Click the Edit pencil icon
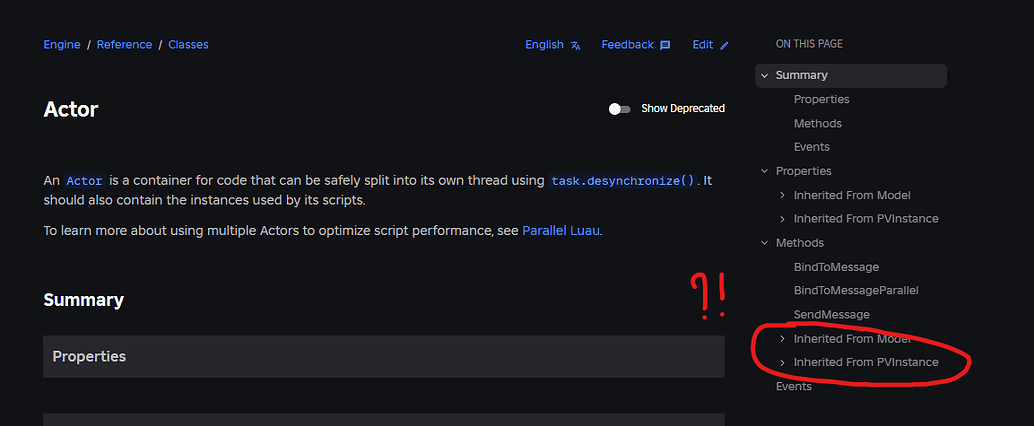Screen dimensions: 1034x426 [x=725, y=45]
